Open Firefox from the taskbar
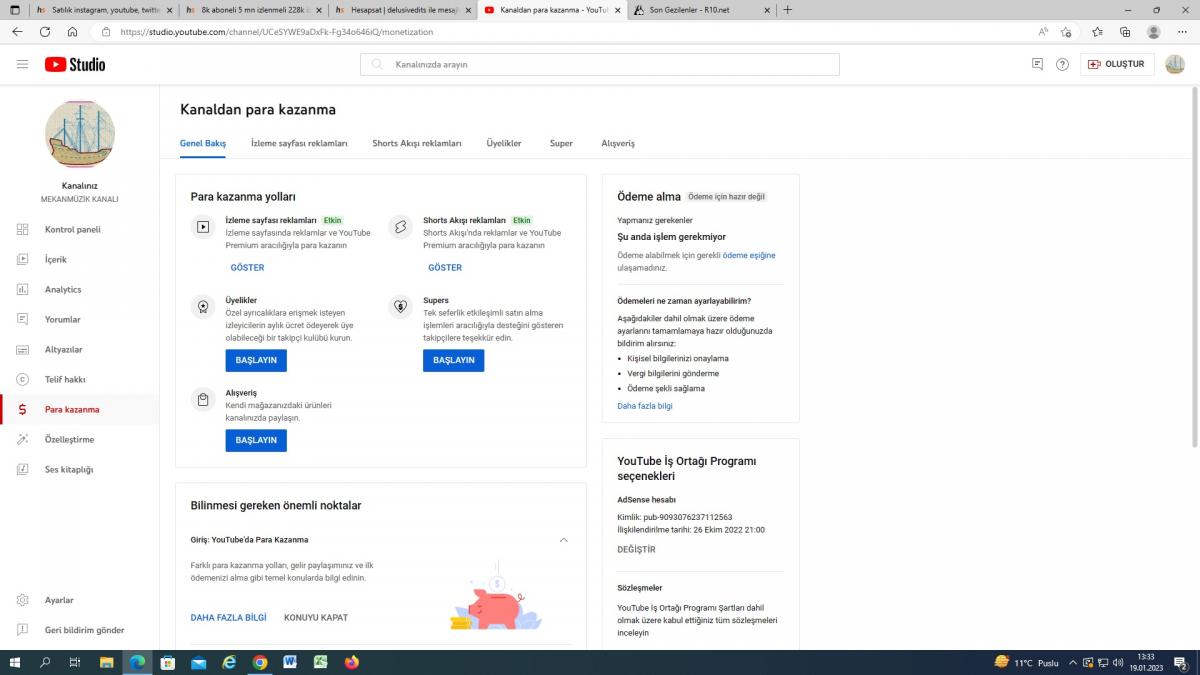Image resolution: width=1200 pixels, height=675 pixels. point(351,662)
